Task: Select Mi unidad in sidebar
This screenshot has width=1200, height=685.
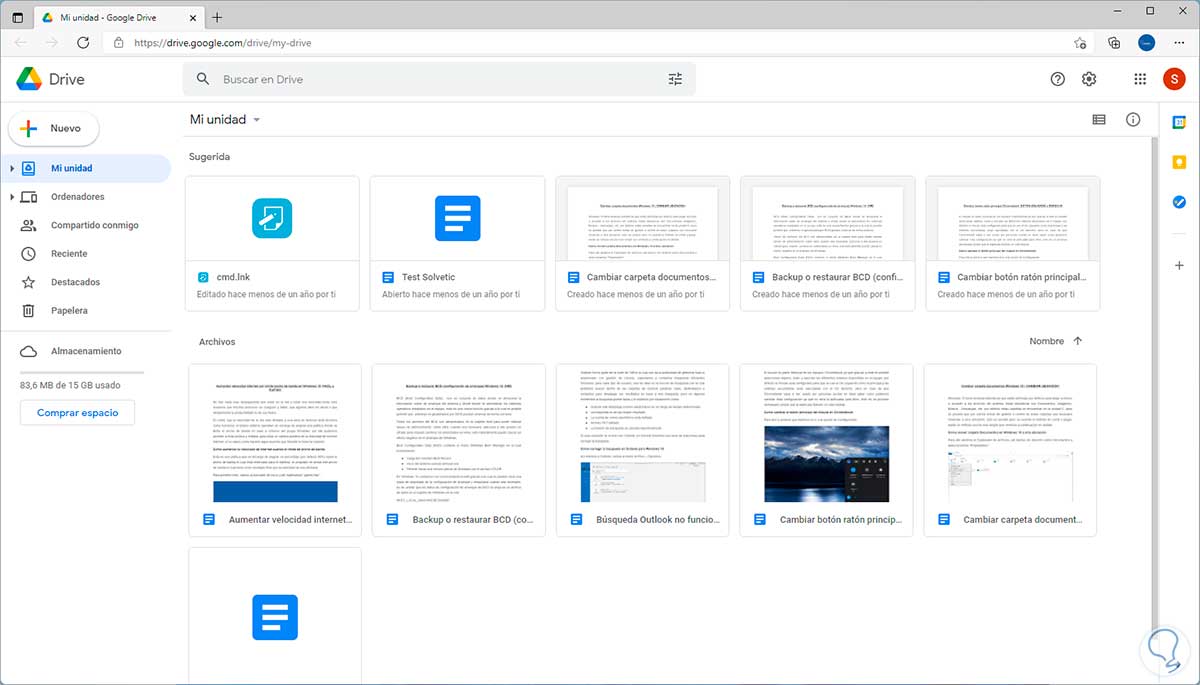Action: click(x=86, y=168)
